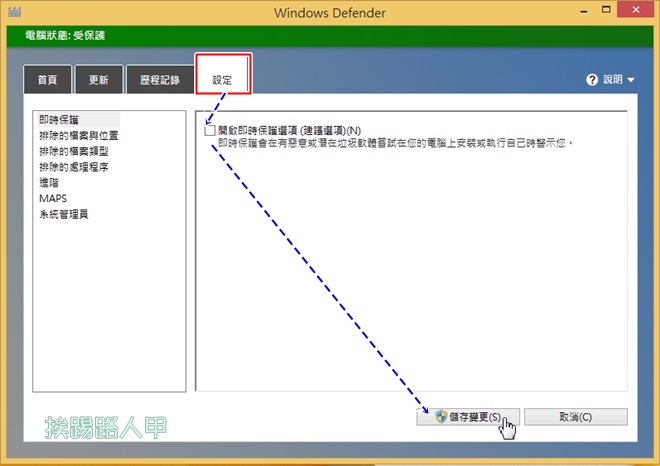
Task: Click the 儲存變更(S) button
Action: 466,417
